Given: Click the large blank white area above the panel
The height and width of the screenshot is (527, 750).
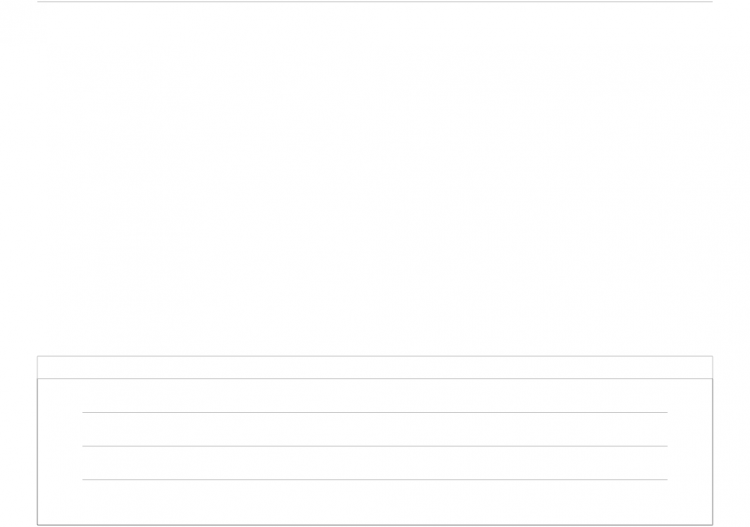Looking at the screenshot, I should tap(375, 179).
